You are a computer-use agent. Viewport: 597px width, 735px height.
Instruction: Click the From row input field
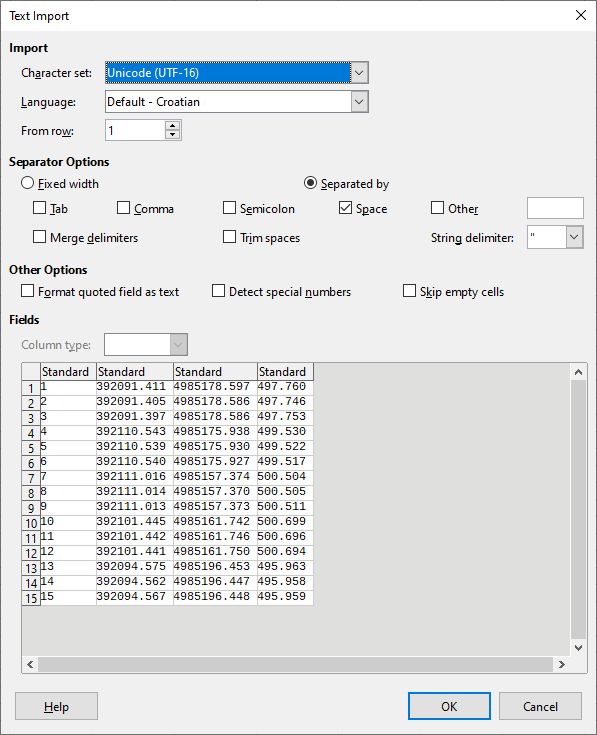(135, 130)
